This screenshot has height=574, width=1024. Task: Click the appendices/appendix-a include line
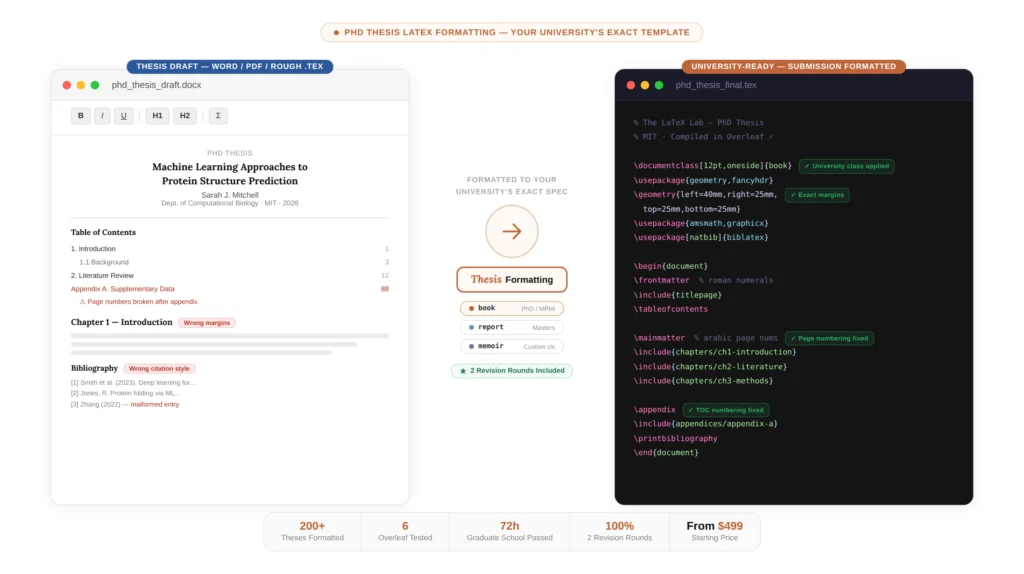(705, 424)
